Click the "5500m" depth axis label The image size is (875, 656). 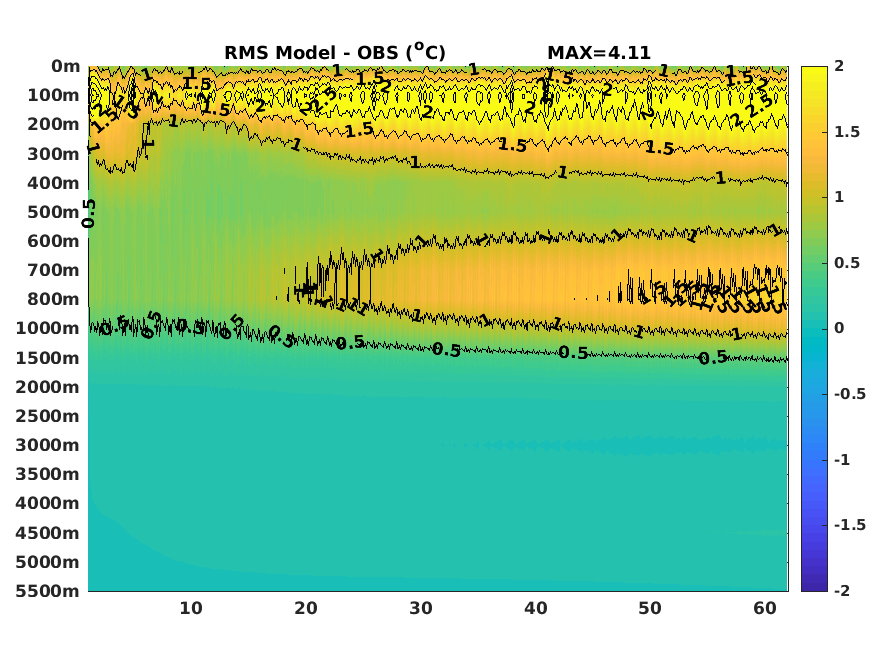coord(48,591)
